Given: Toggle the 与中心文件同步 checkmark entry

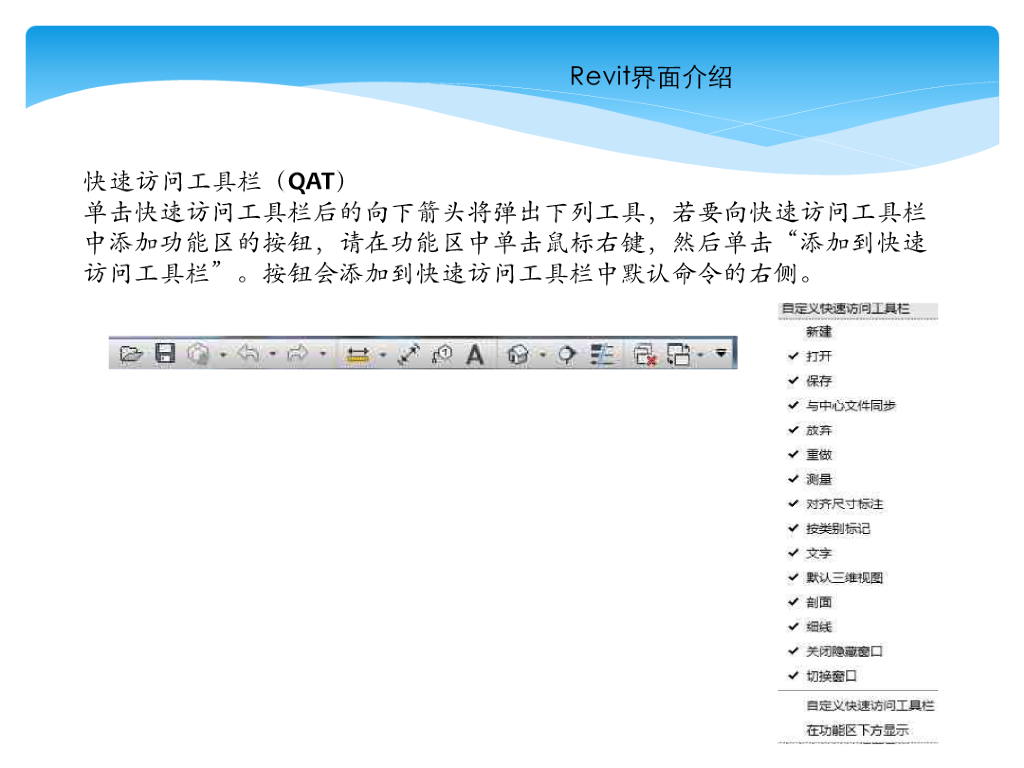Looking at the screenshot, I should coord(842,406).
